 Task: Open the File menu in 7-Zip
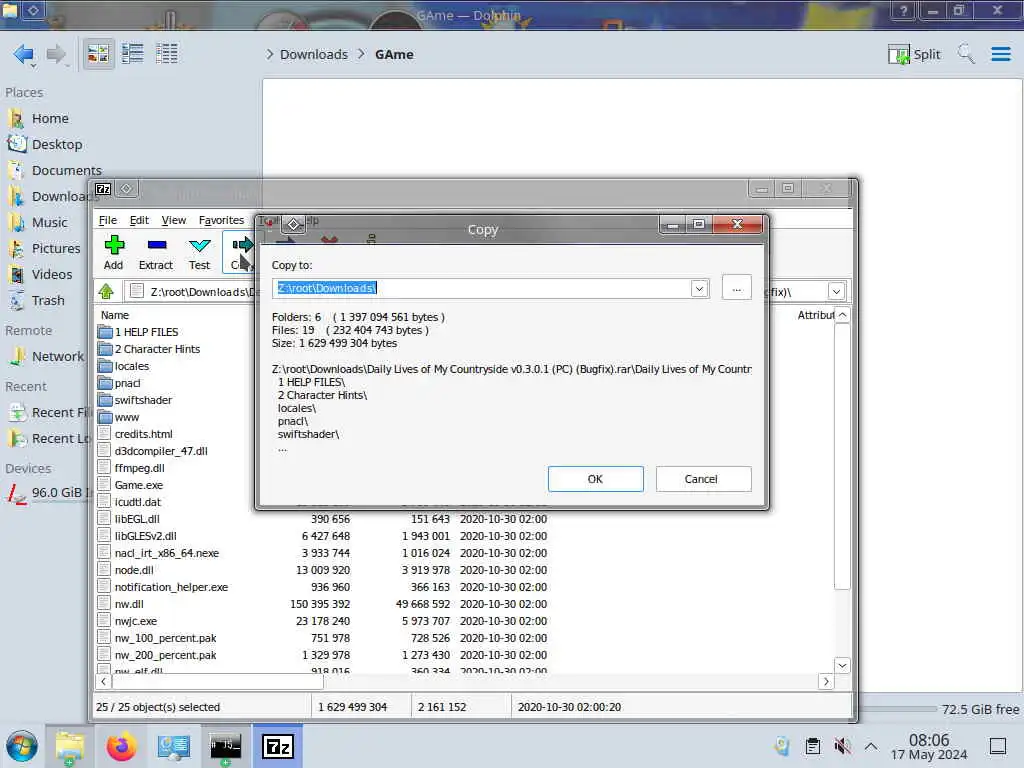pyautogui.click(x=108, y=221)
